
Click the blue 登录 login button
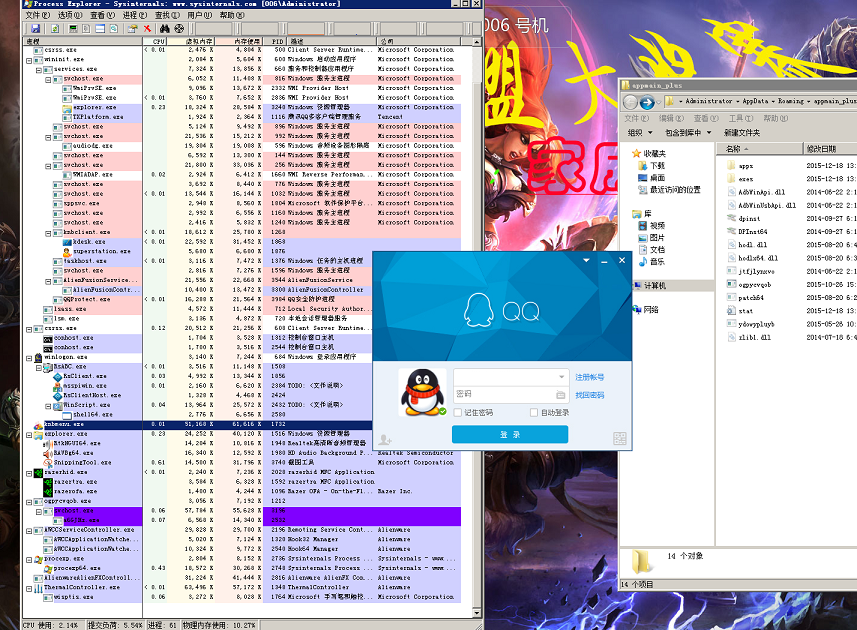[x=510, y=434]
